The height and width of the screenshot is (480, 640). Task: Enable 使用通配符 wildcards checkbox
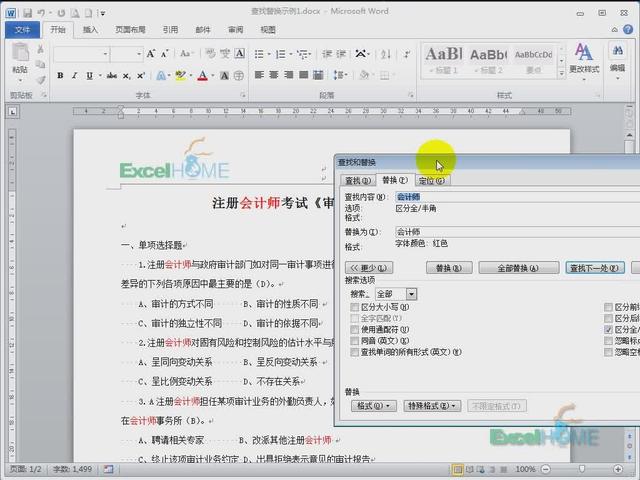point(355,329)
